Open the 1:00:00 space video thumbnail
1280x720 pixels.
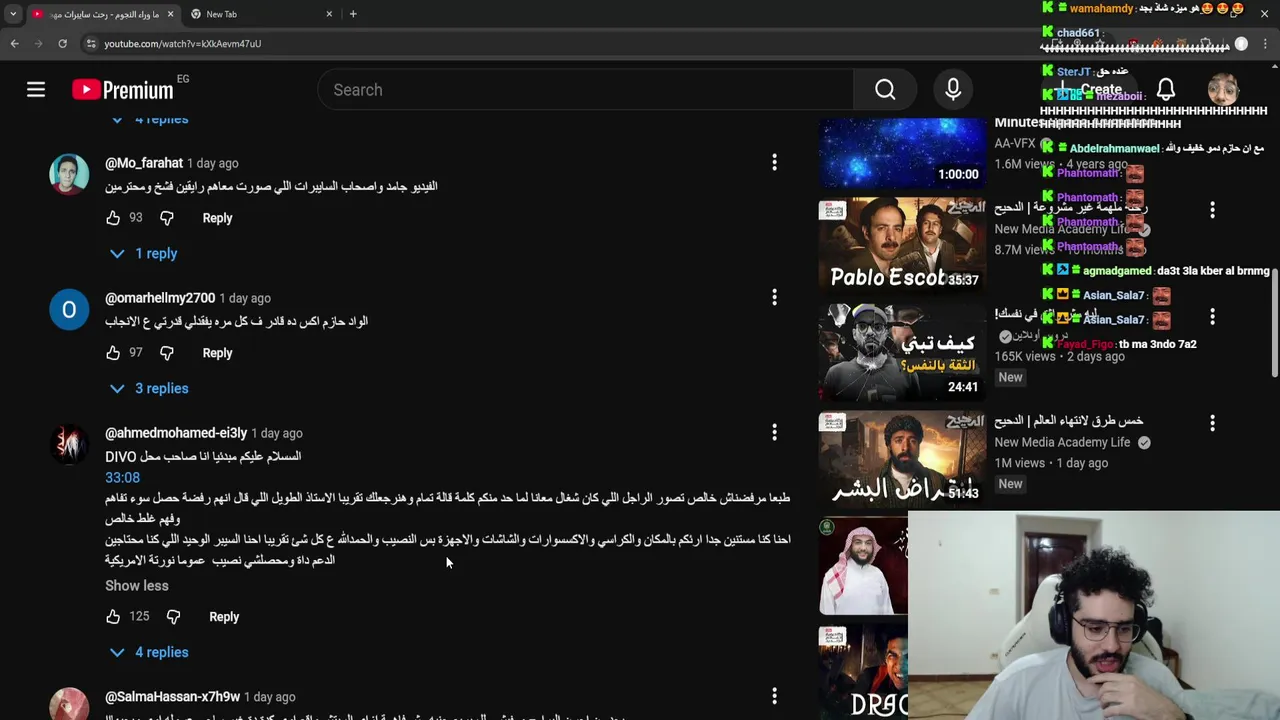tap(903, 153)
